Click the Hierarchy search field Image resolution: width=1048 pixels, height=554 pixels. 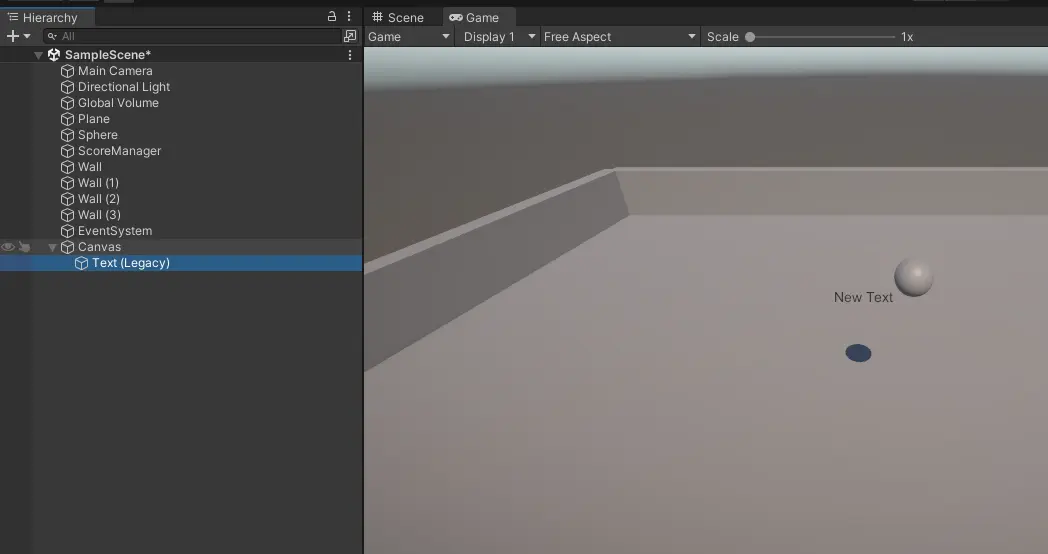pos(195,36)
